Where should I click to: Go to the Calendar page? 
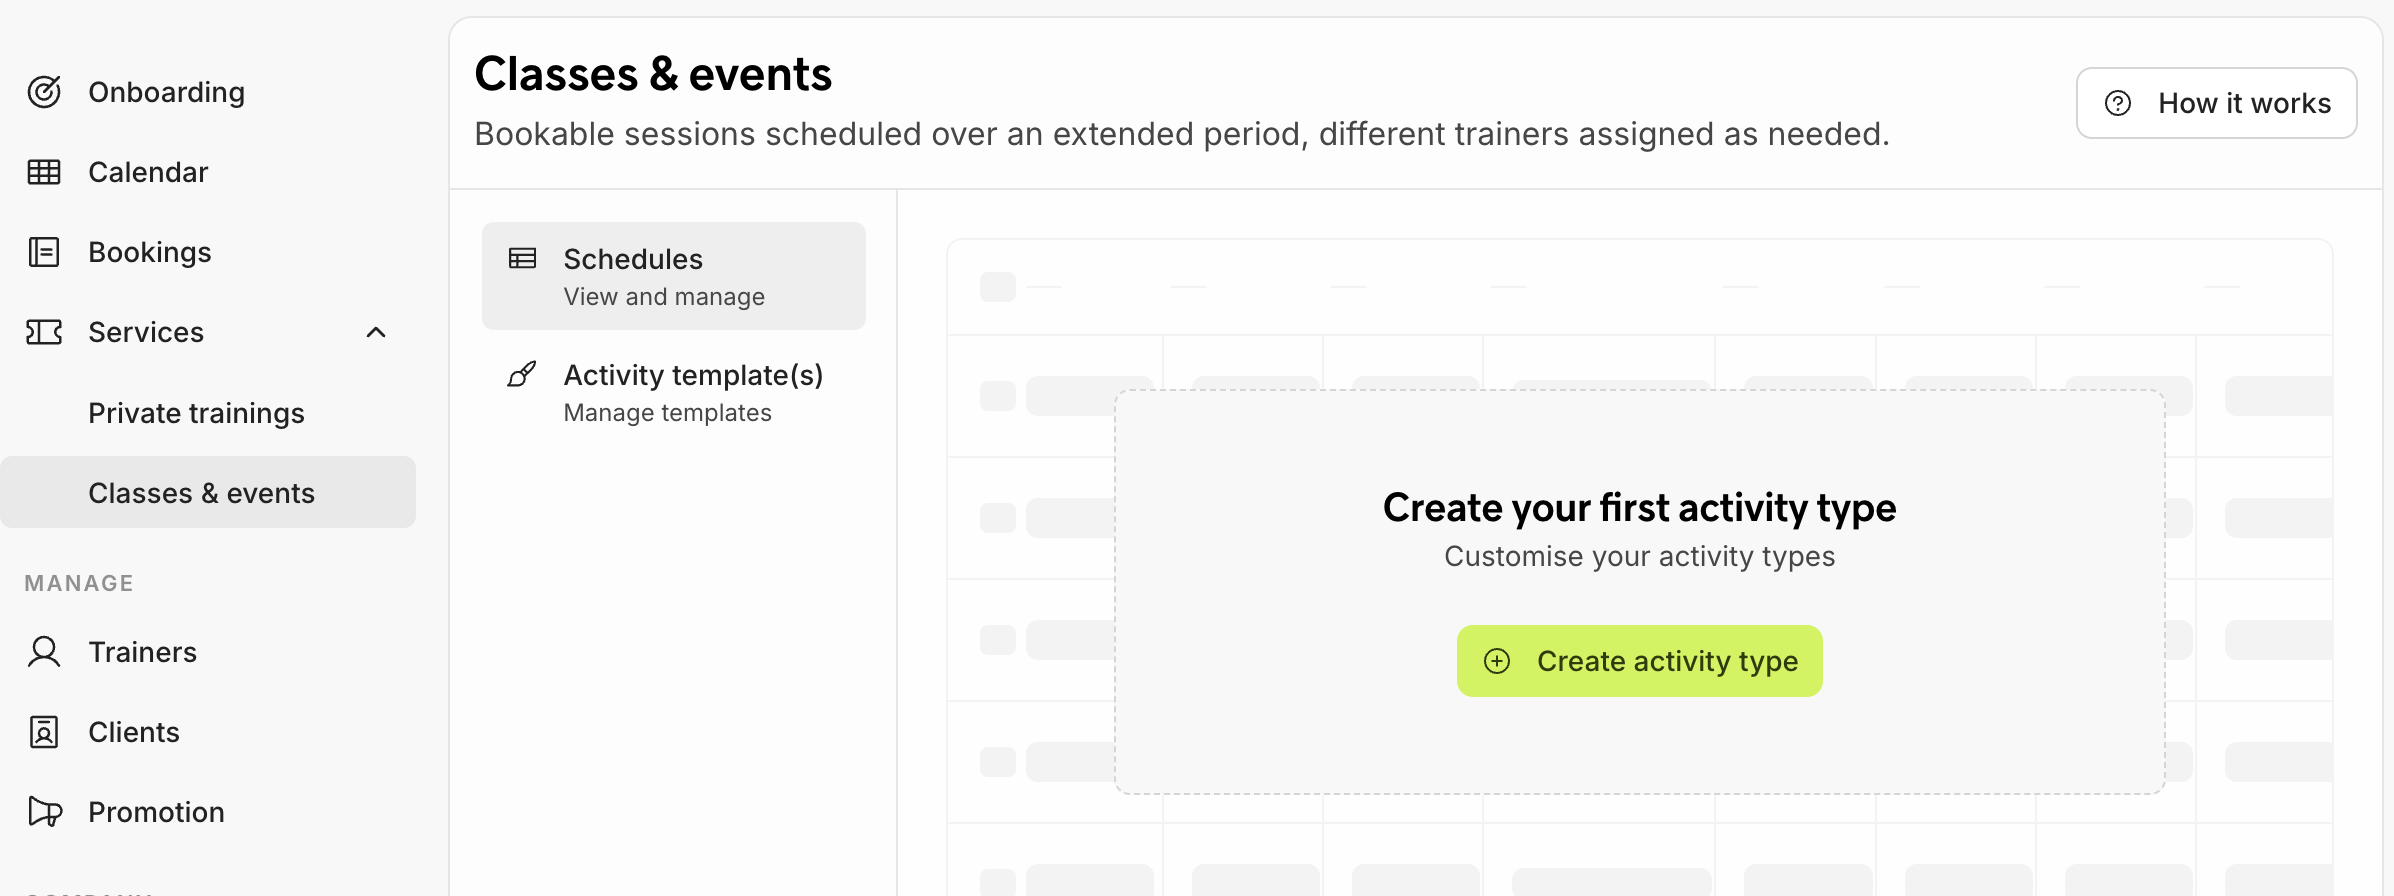coord(148,172)
